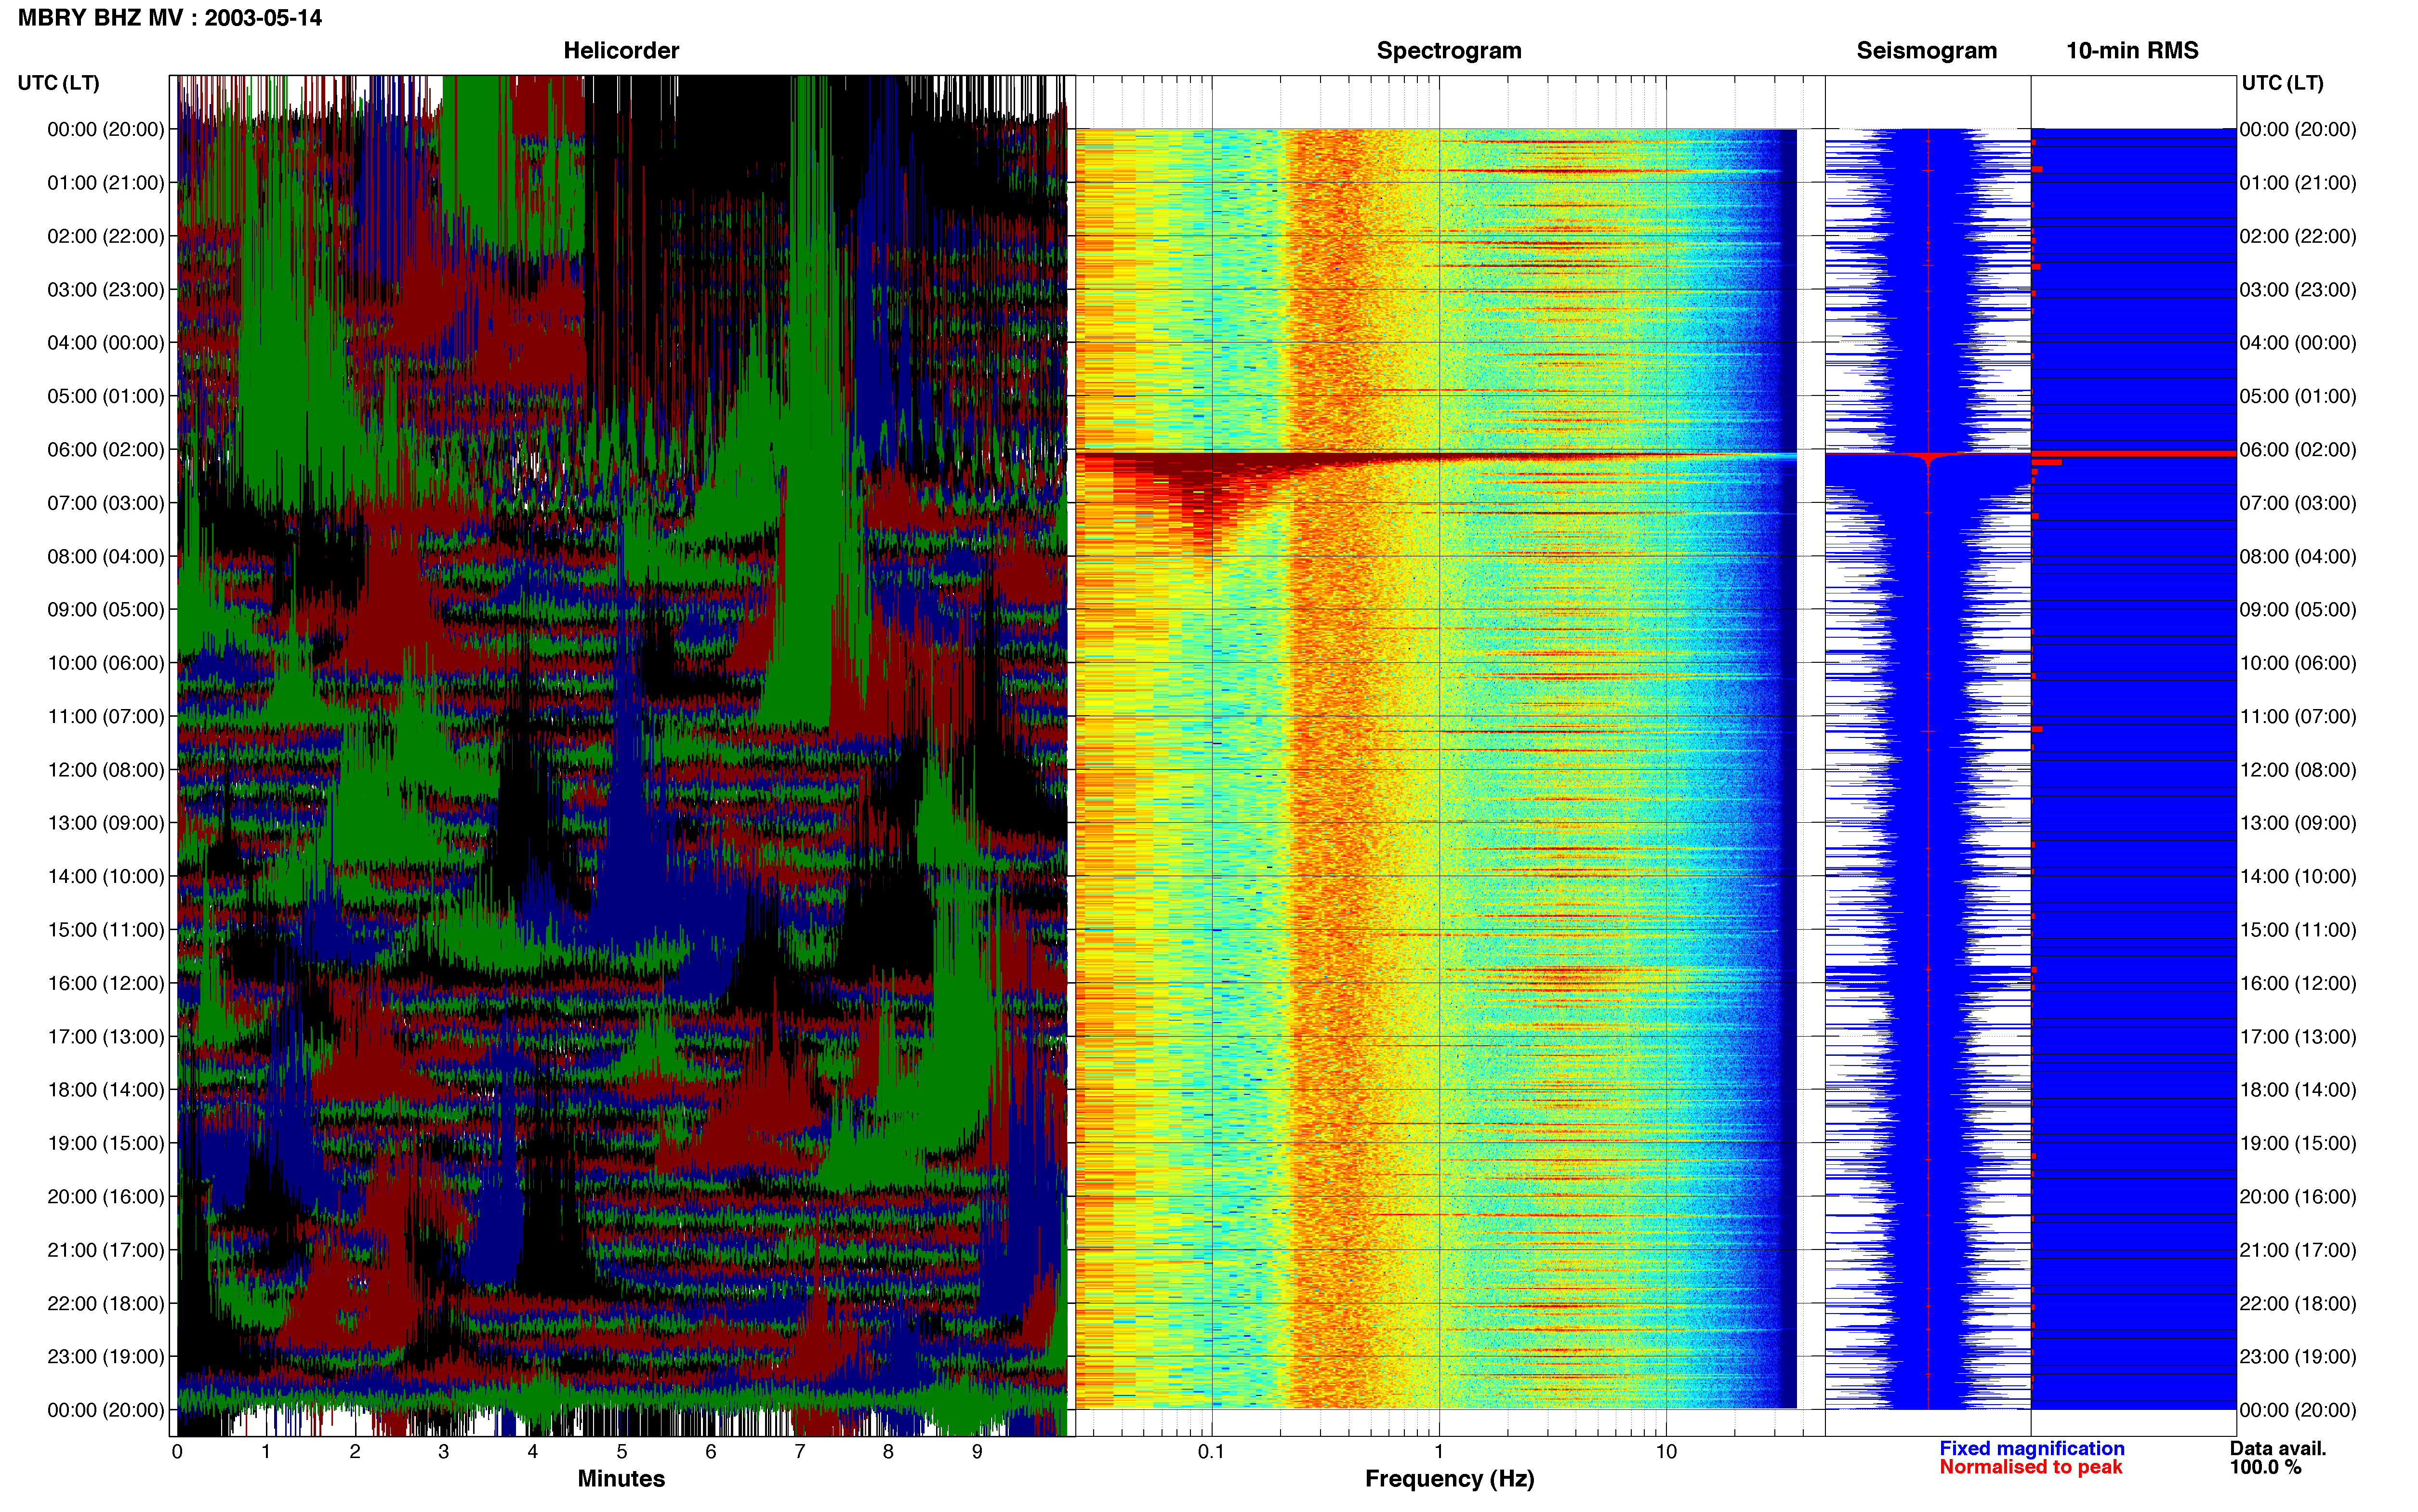
Task: Click '06:00 (02:00)' on the RMS-side time axis
Action: (2298, 450)
